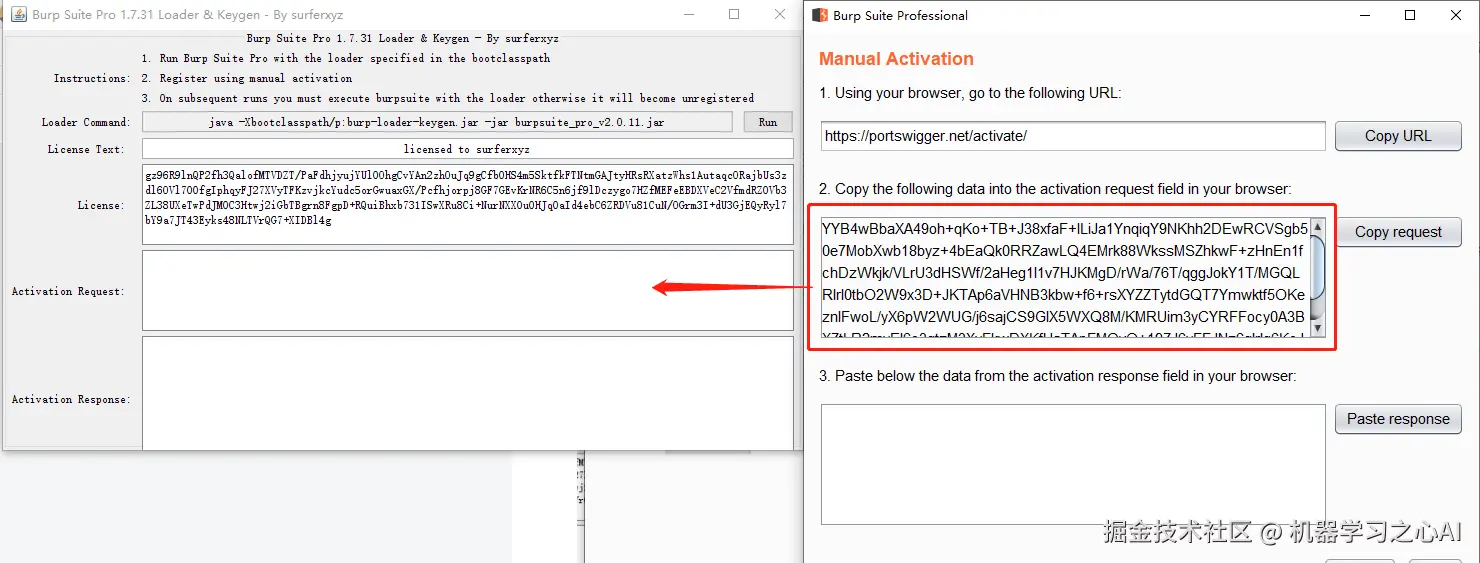
Task: Click the Java icon in the keygen title bar
Action: point(18,15)
